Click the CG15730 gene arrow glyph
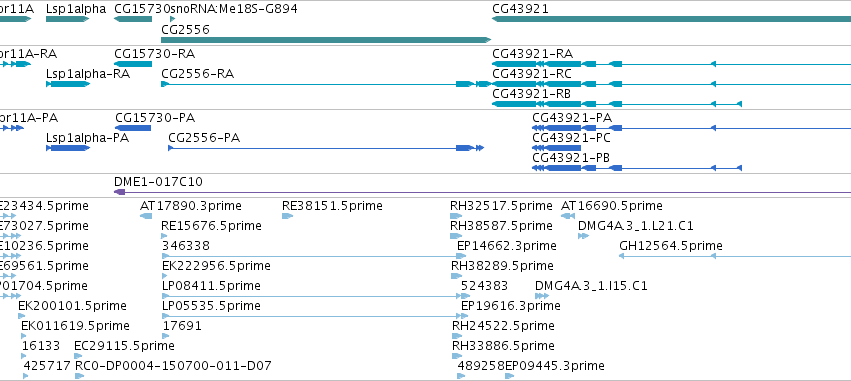 click(133, 19)
